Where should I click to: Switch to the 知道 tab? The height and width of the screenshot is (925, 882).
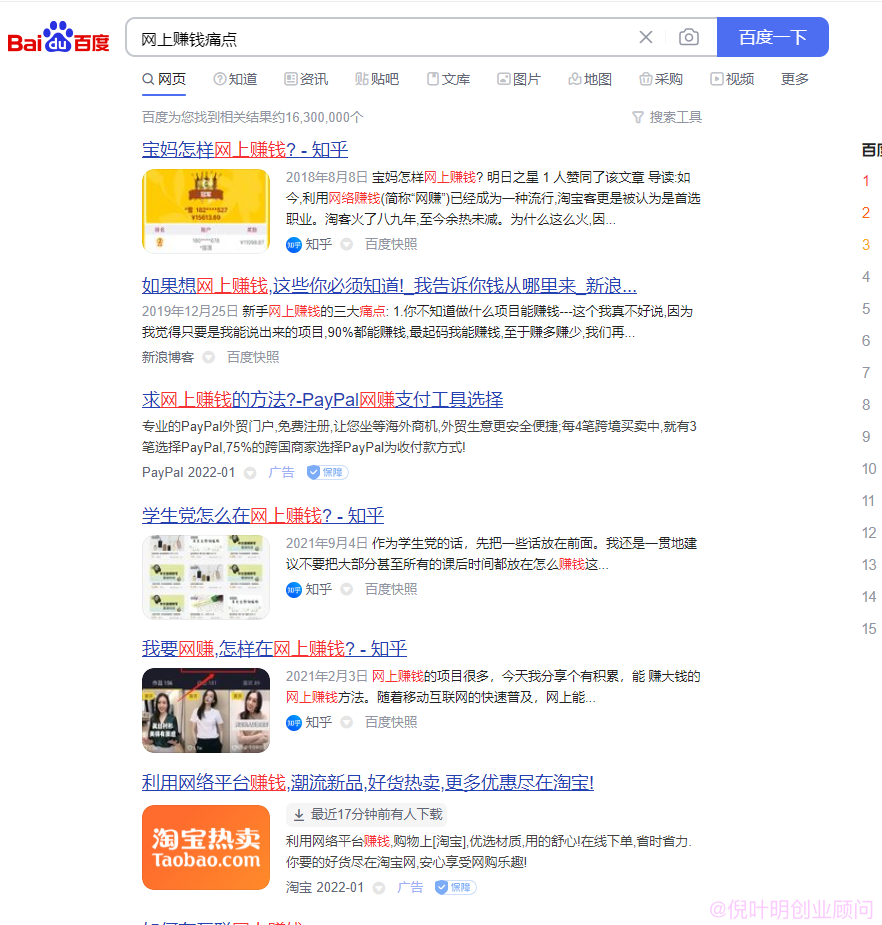pyautogui.click(x=235, y=79)
